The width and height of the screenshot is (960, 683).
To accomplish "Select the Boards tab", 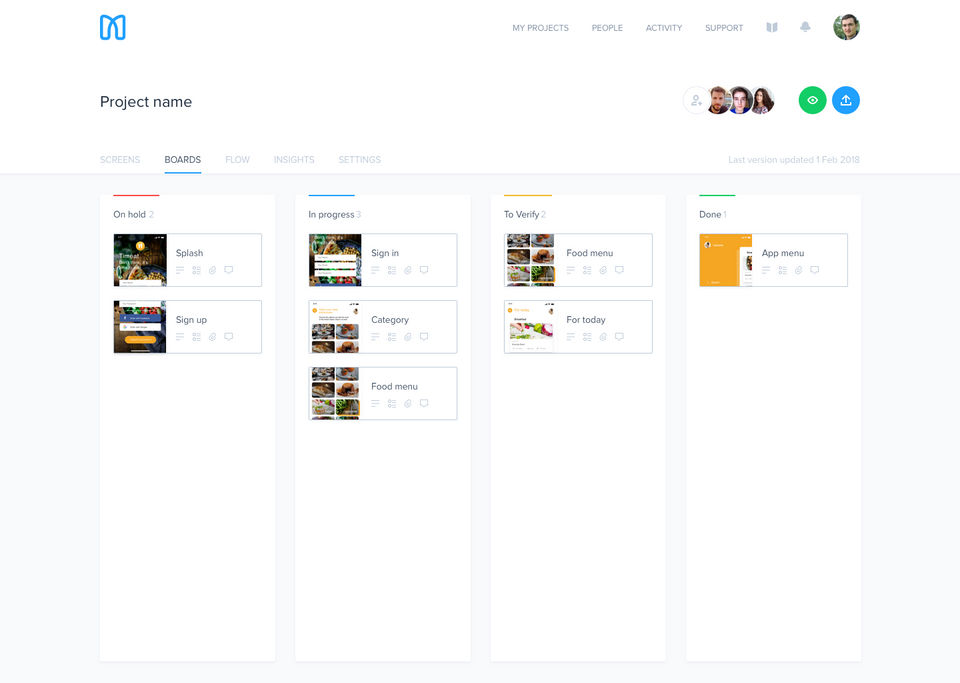I will [x=182, y=160].
